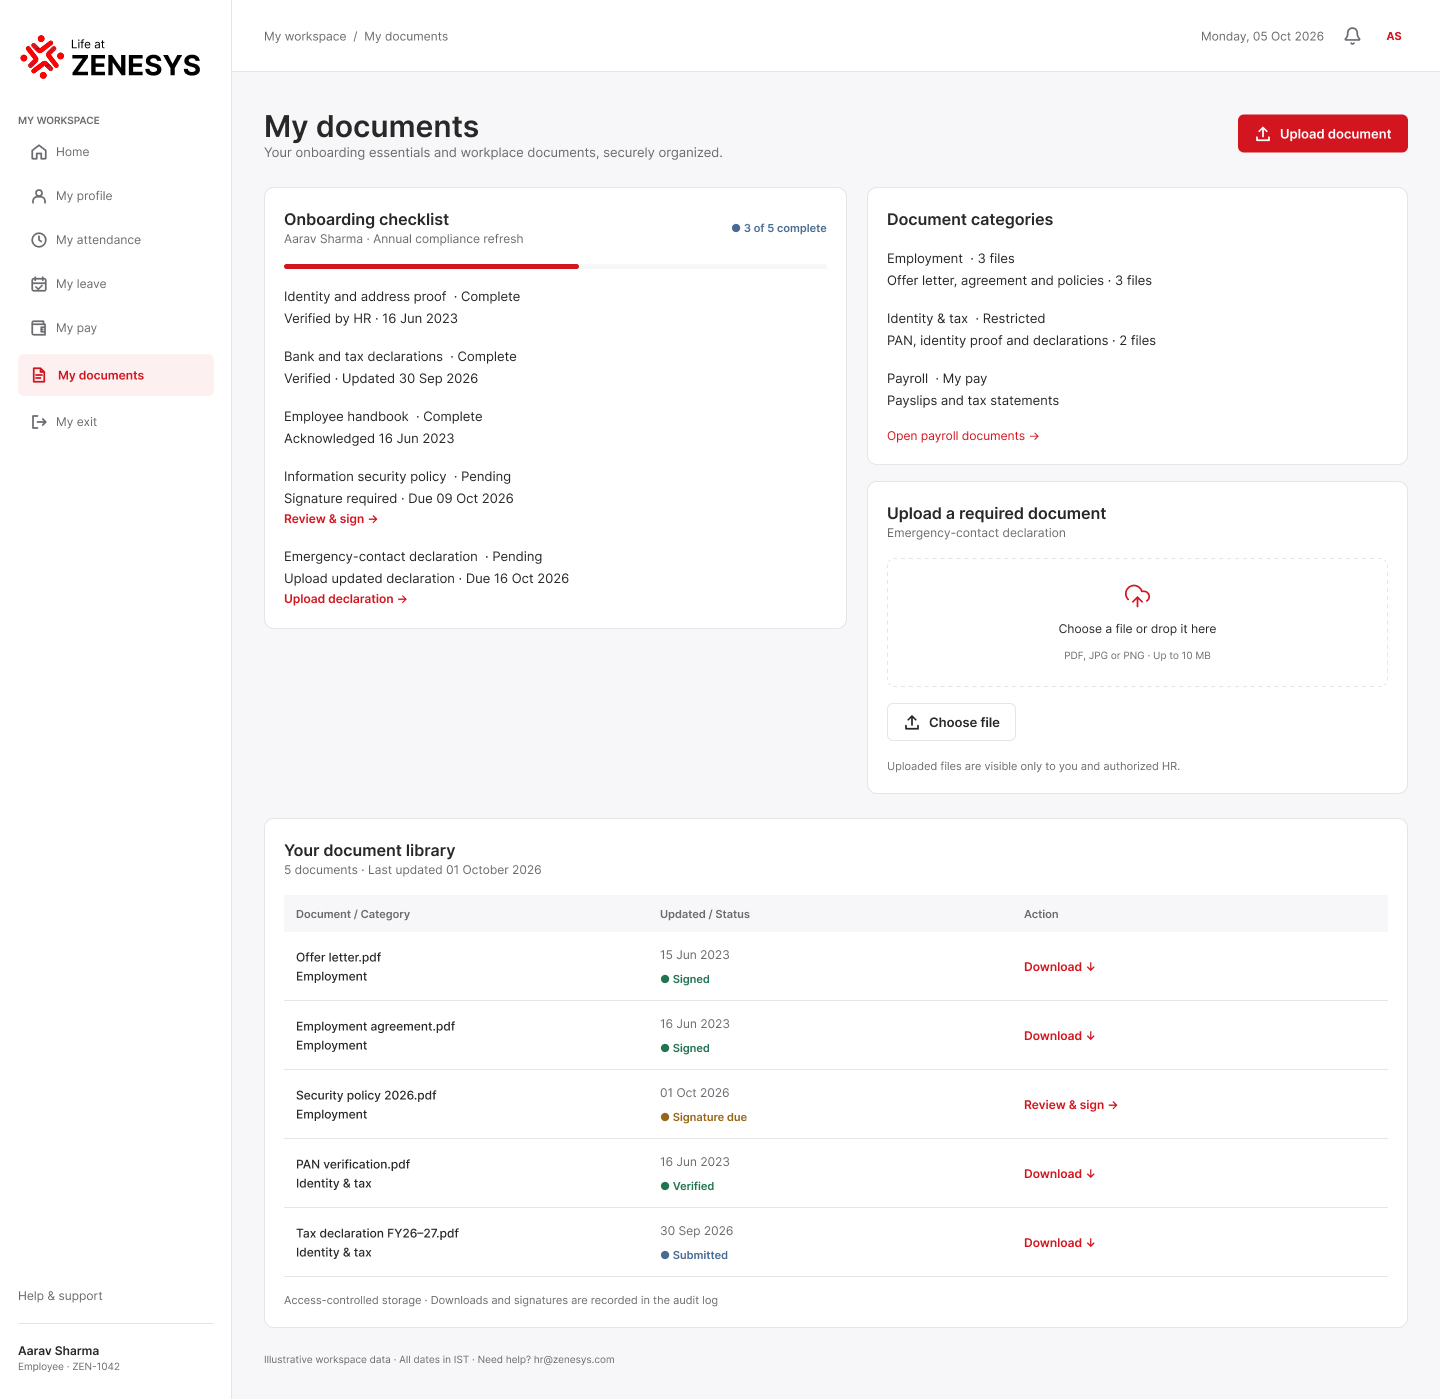
Task: Click the My pay wallet icon
Action: tap(39, 328)
